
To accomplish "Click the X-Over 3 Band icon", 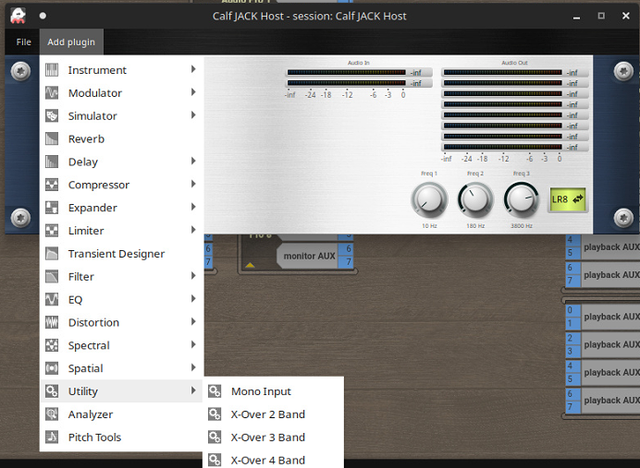I will (x=215, y=437).
